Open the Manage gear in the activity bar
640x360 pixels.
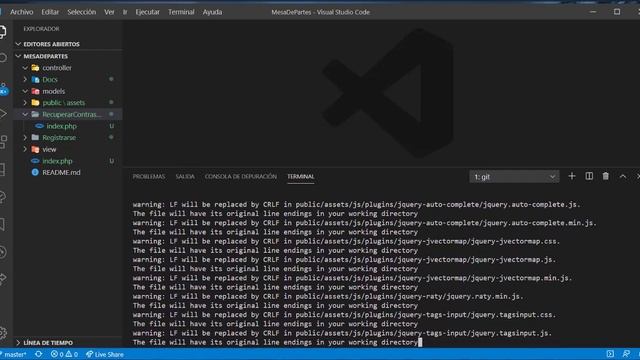[3, 333]
